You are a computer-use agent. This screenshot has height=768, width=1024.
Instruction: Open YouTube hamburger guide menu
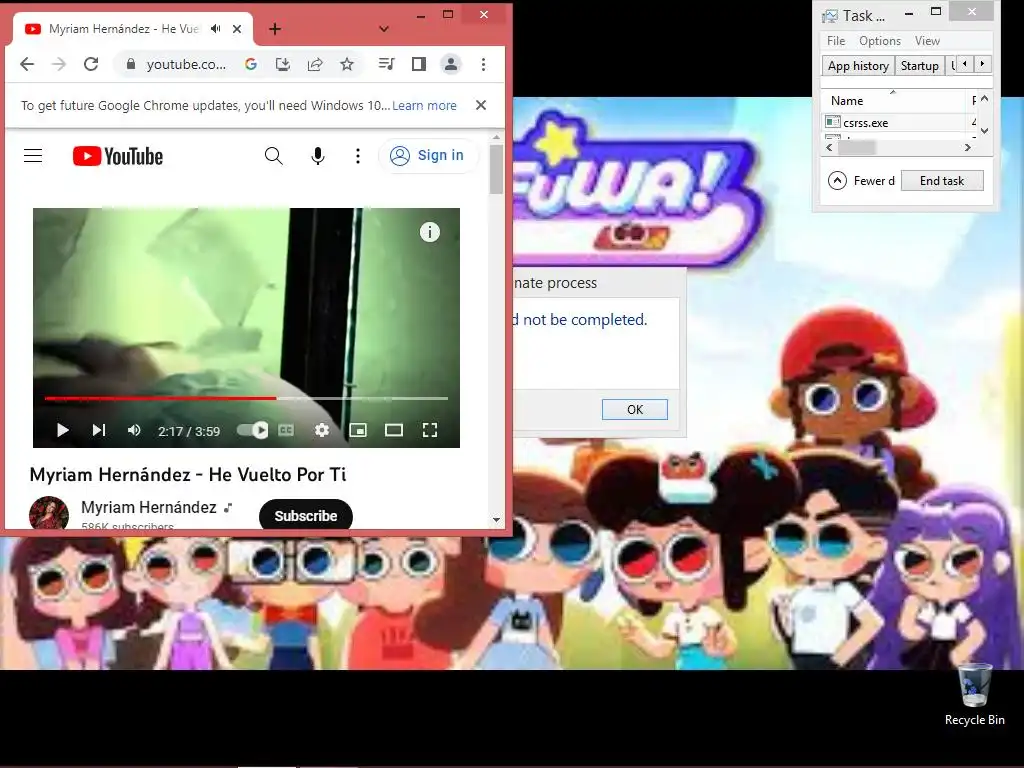tap(33, 155)
